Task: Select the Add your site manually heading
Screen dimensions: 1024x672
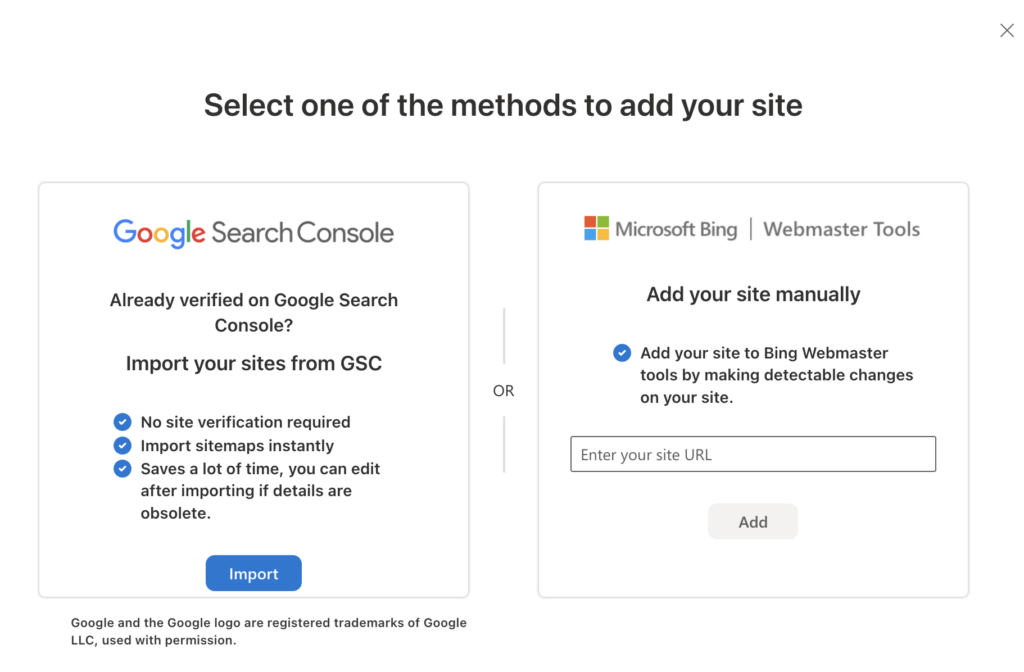Action: 753,294
